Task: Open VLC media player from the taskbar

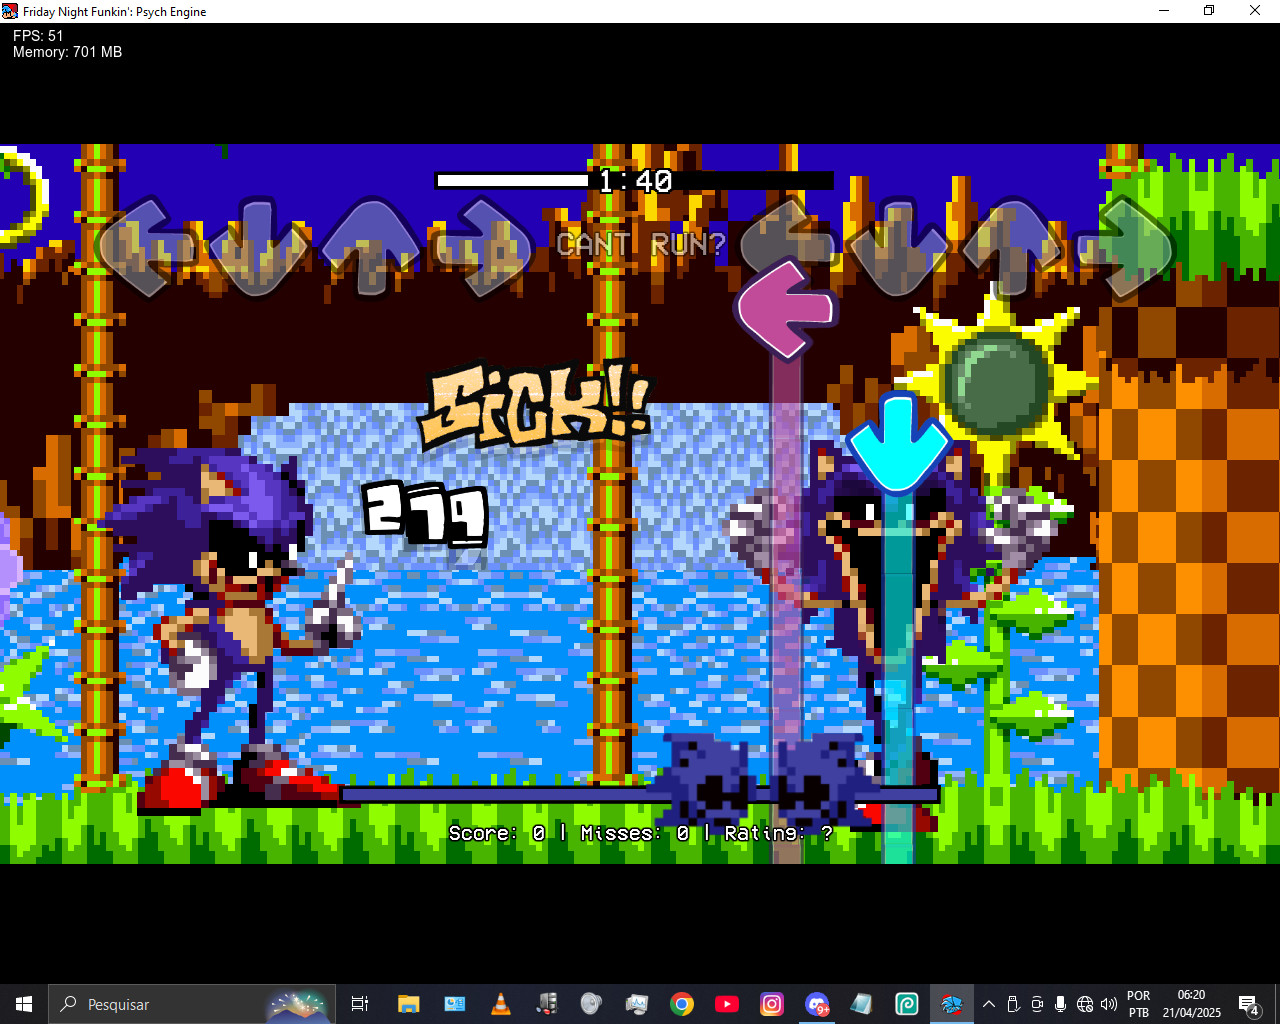Action: 500,1004
